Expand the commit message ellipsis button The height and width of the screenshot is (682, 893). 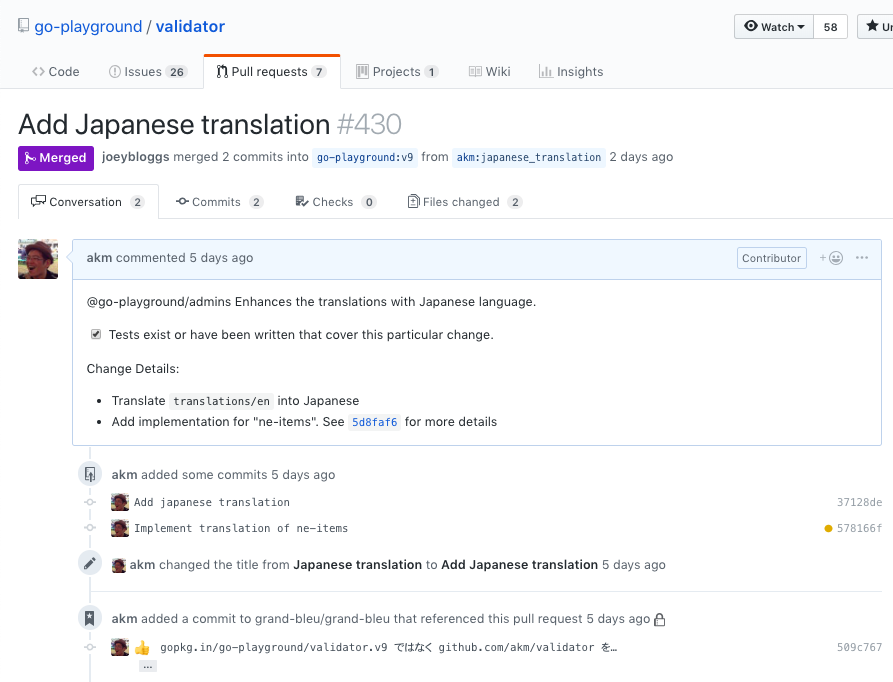[x=148, y=666]
